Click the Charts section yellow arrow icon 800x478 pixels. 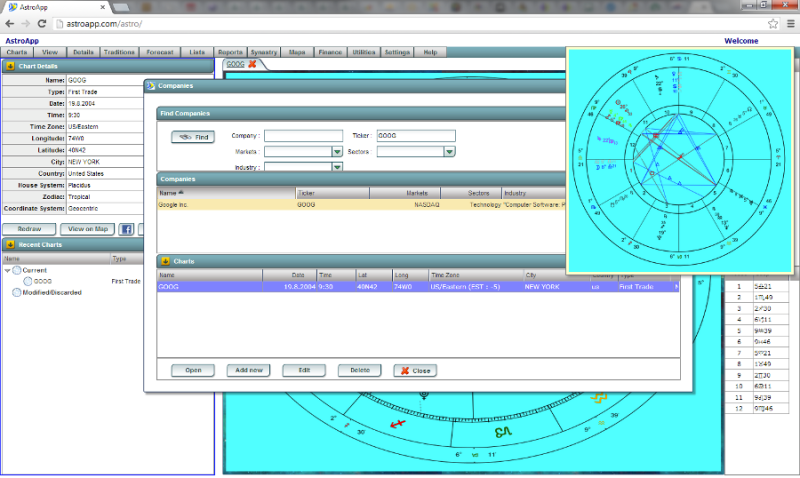[165, 261]
